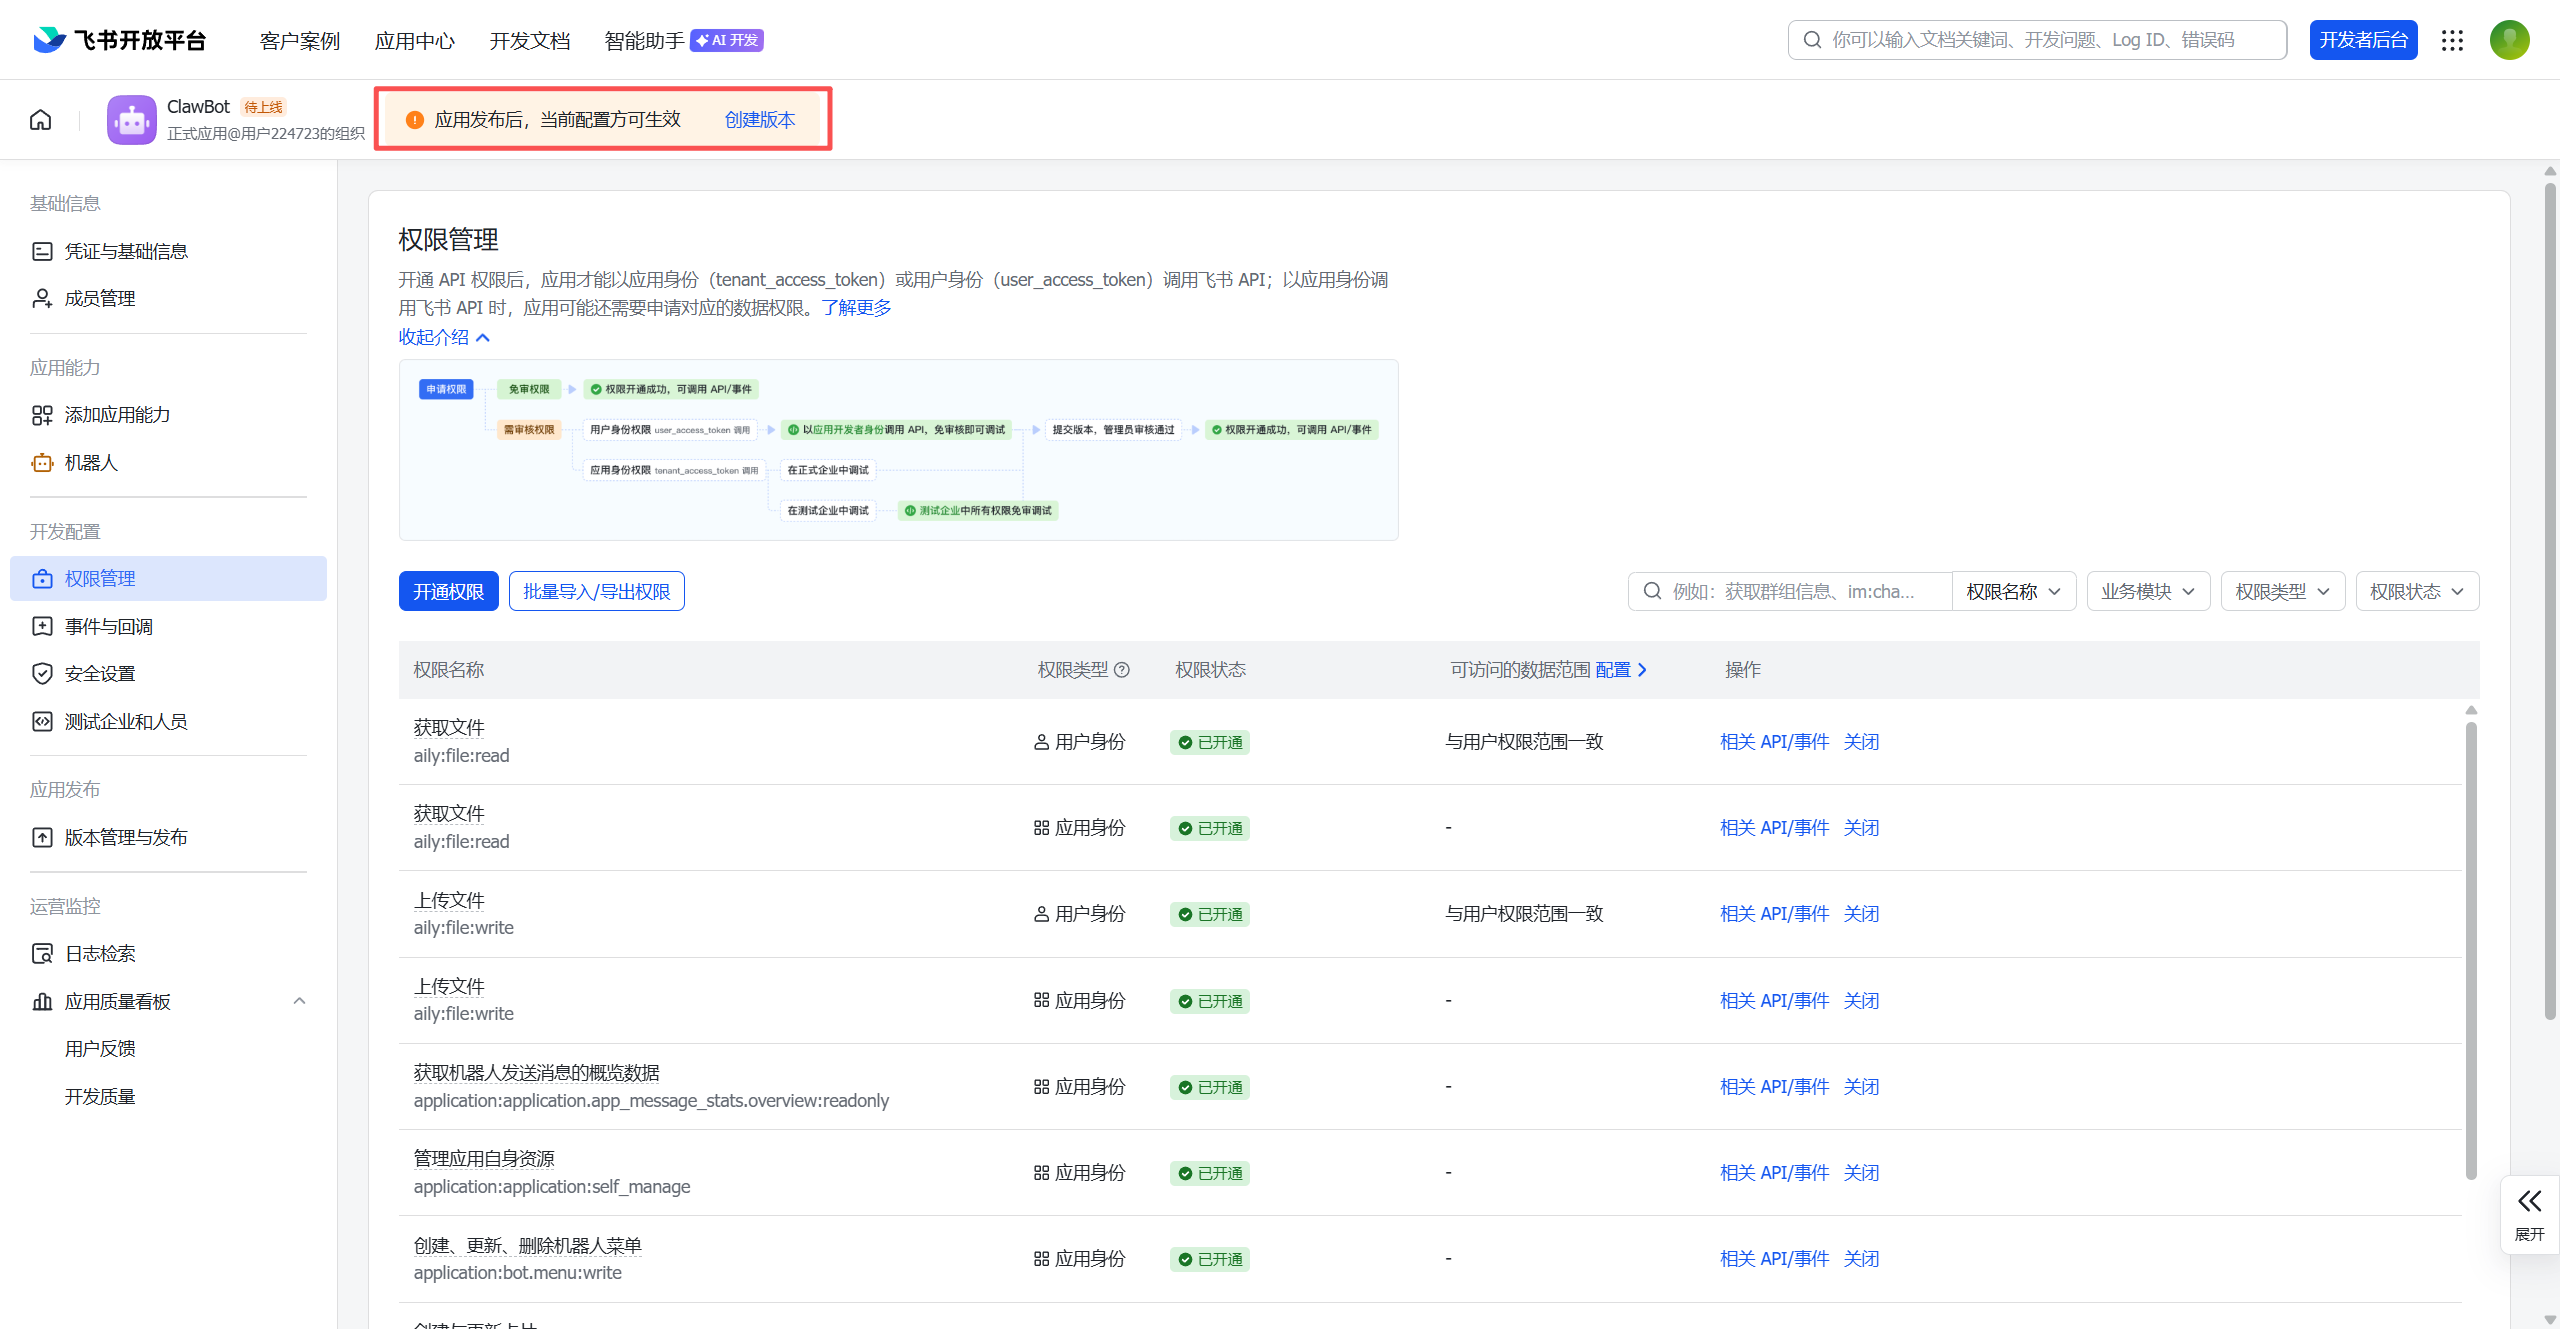This screenshot has height=1329, width=2560.
Task: Click help icon next to 权限类型 header
Action: coord(1122,670)
